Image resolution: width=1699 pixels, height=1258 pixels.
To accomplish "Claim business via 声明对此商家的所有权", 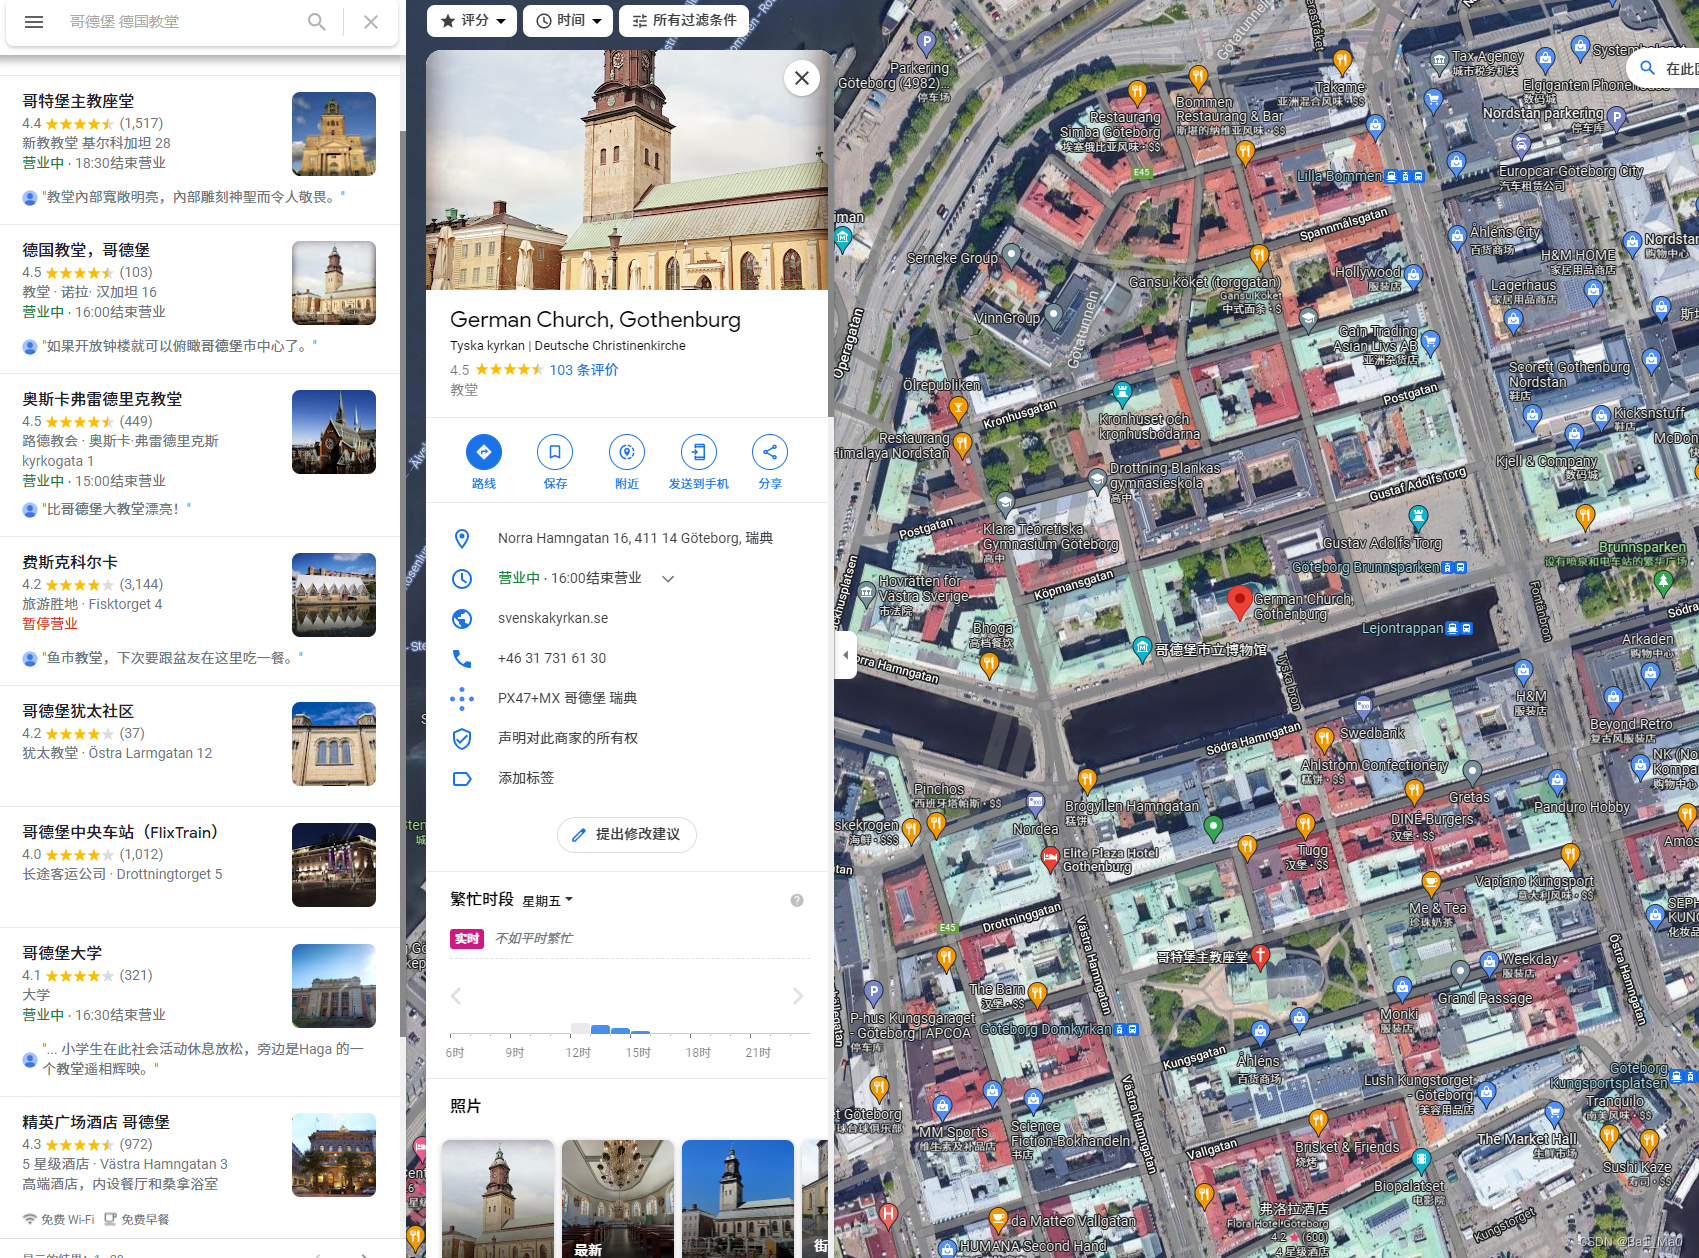I will click(568, 738).
